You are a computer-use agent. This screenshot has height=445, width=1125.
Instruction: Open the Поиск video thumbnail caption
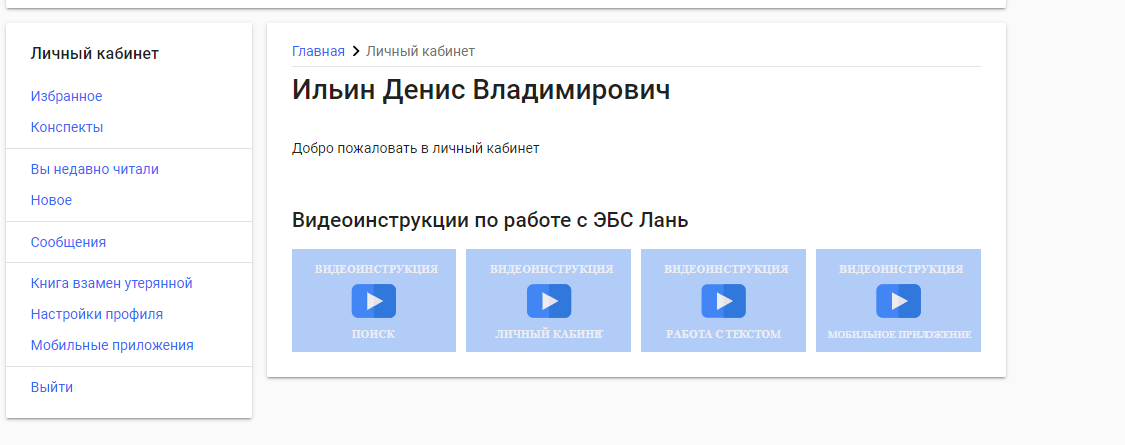(x=373, y=334)
